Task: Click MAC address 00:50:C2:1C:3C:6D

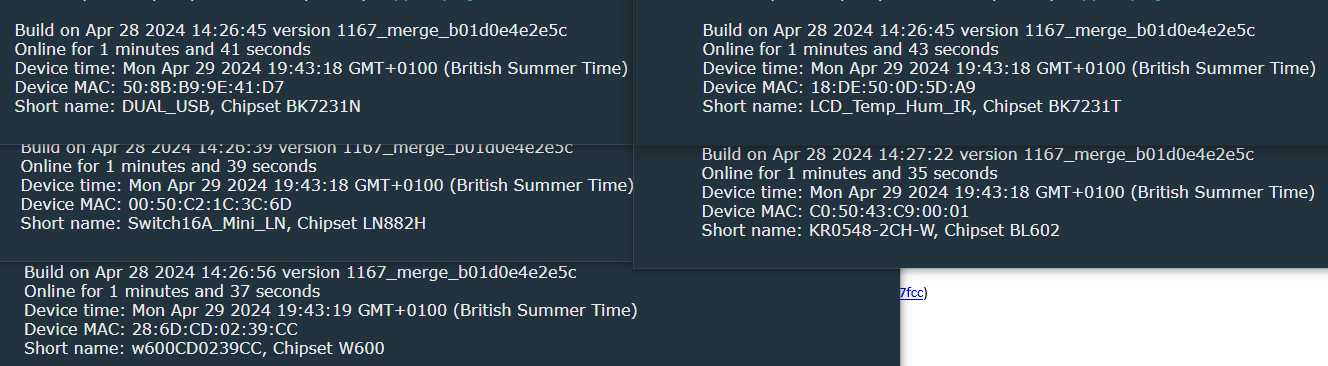Action: [x=210, y=204]
